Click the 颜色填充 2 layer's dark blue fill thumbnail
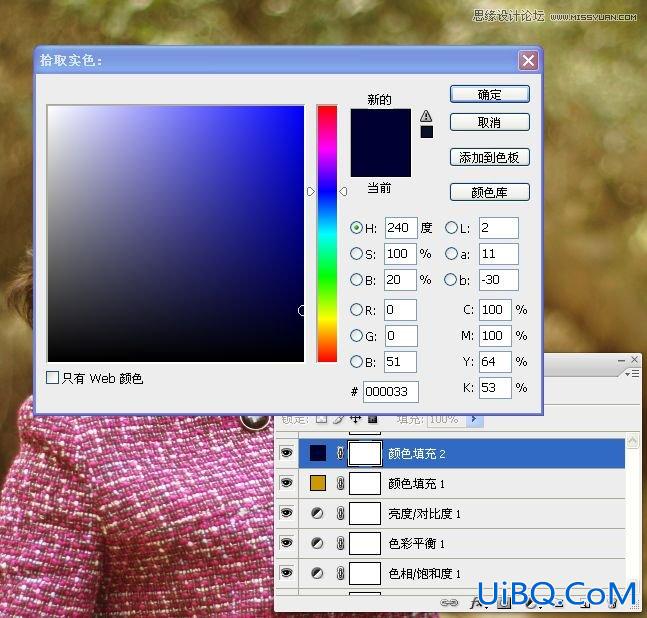This screenshot has height=618, width=647. point(318,453)
